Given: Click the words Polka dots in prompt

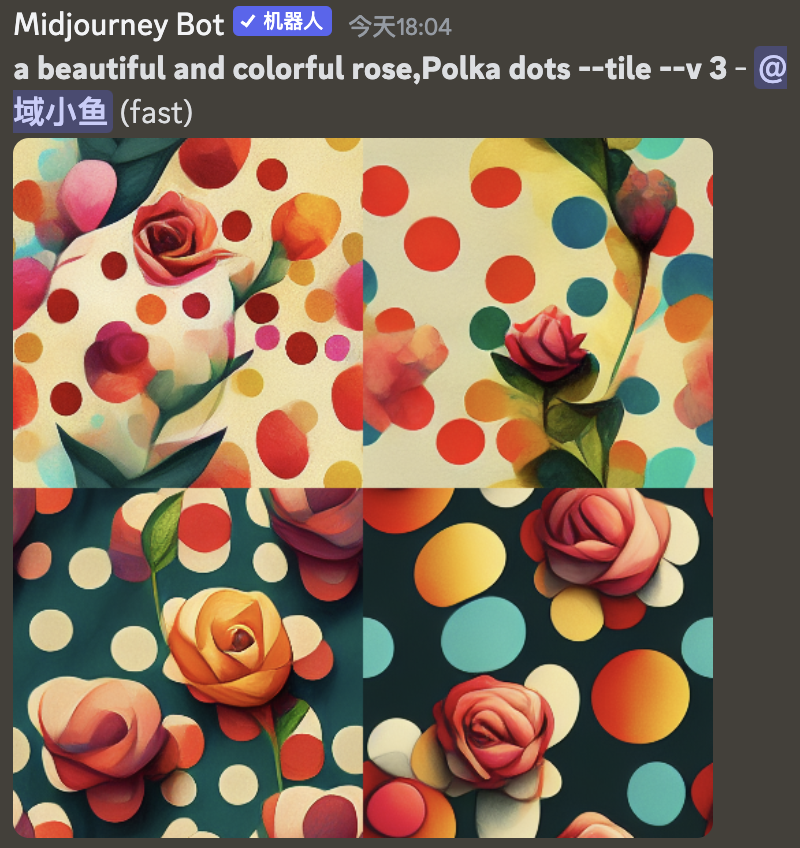Looking at the screenshot, I should pos(495,69).
